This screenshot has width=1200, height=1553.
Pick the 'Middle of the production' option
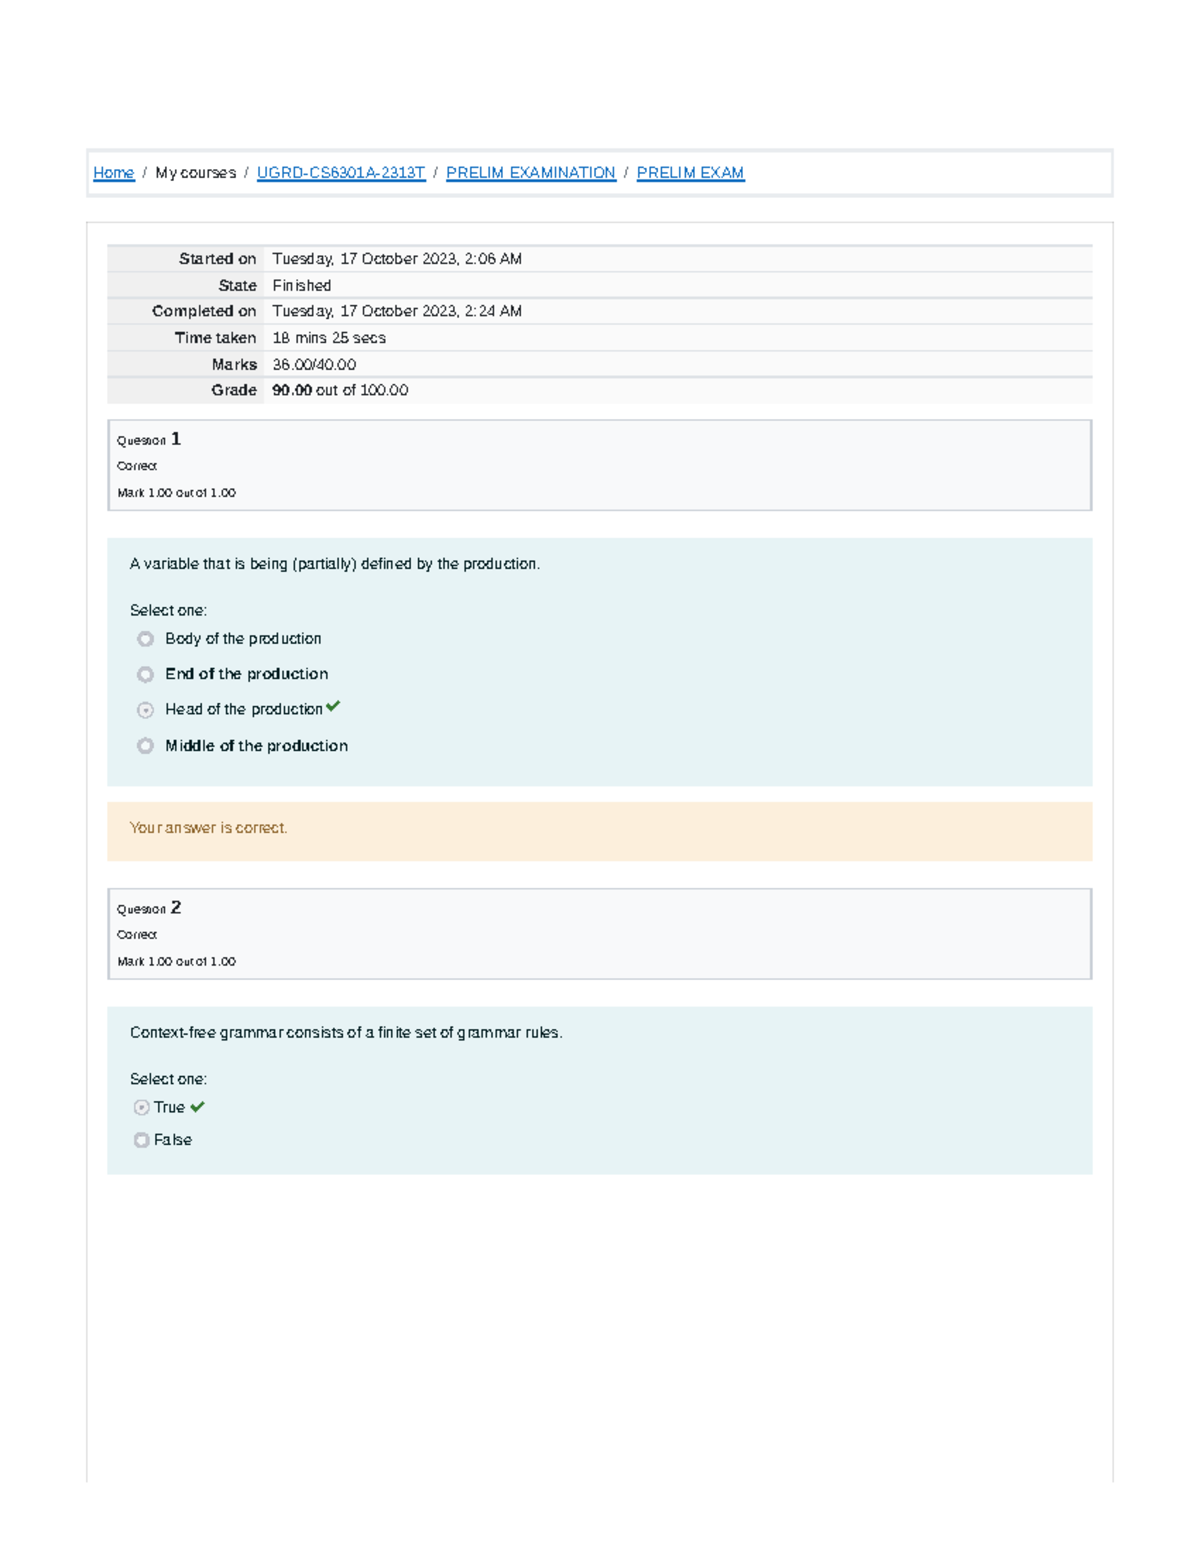click(145, 746)
